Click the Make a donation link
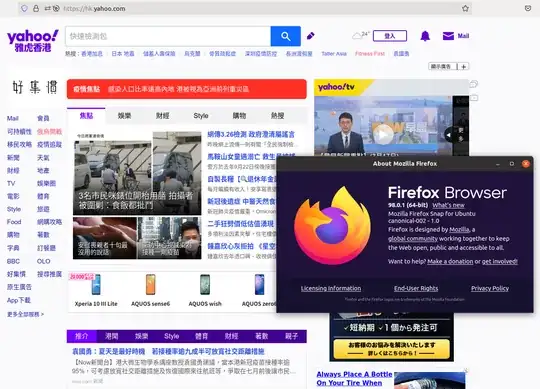Viewport: 540px width, 389px height. 450,261
